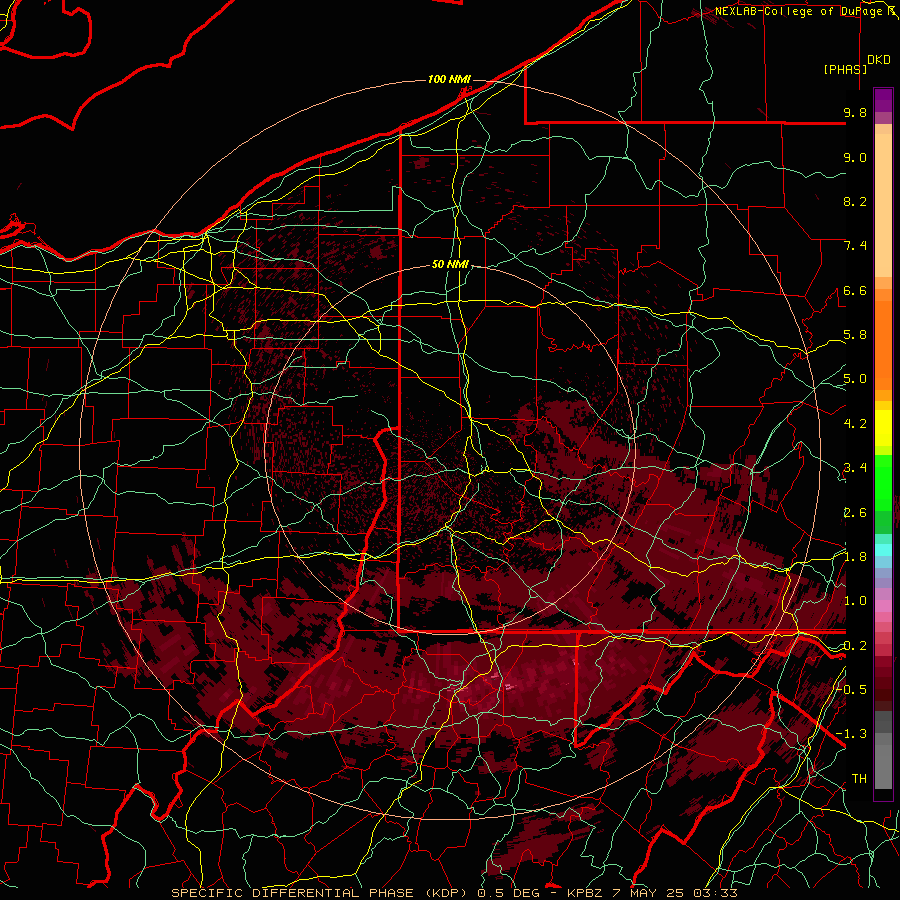Click the DKD label above color scale

(879, 60)
